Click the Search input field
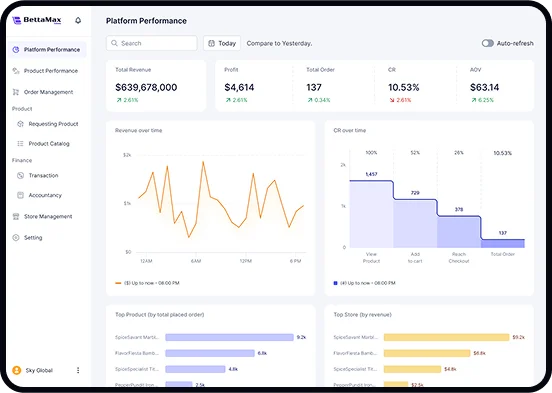Viewport: 552px width, 393px height. [x=152, y=43]
